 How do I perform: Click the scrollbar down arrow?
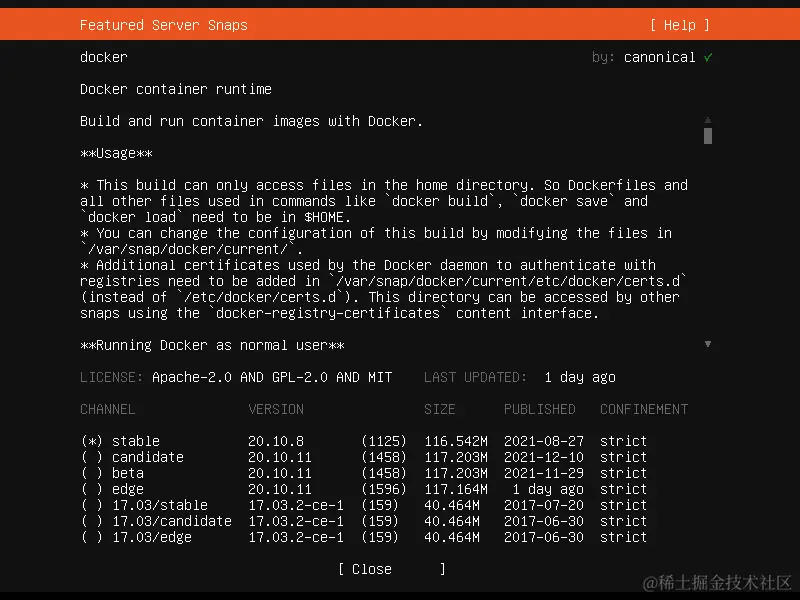click(x=708, y=344)
